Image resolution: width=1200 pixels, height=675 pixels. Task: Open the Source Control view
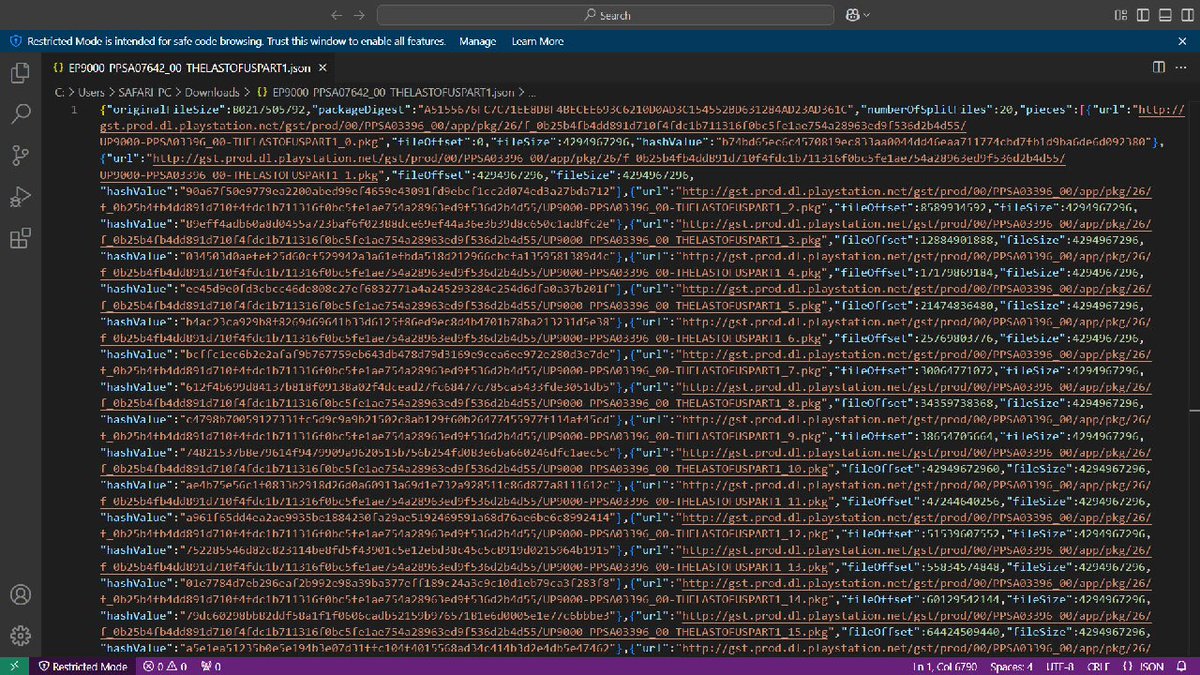[19, 155]
